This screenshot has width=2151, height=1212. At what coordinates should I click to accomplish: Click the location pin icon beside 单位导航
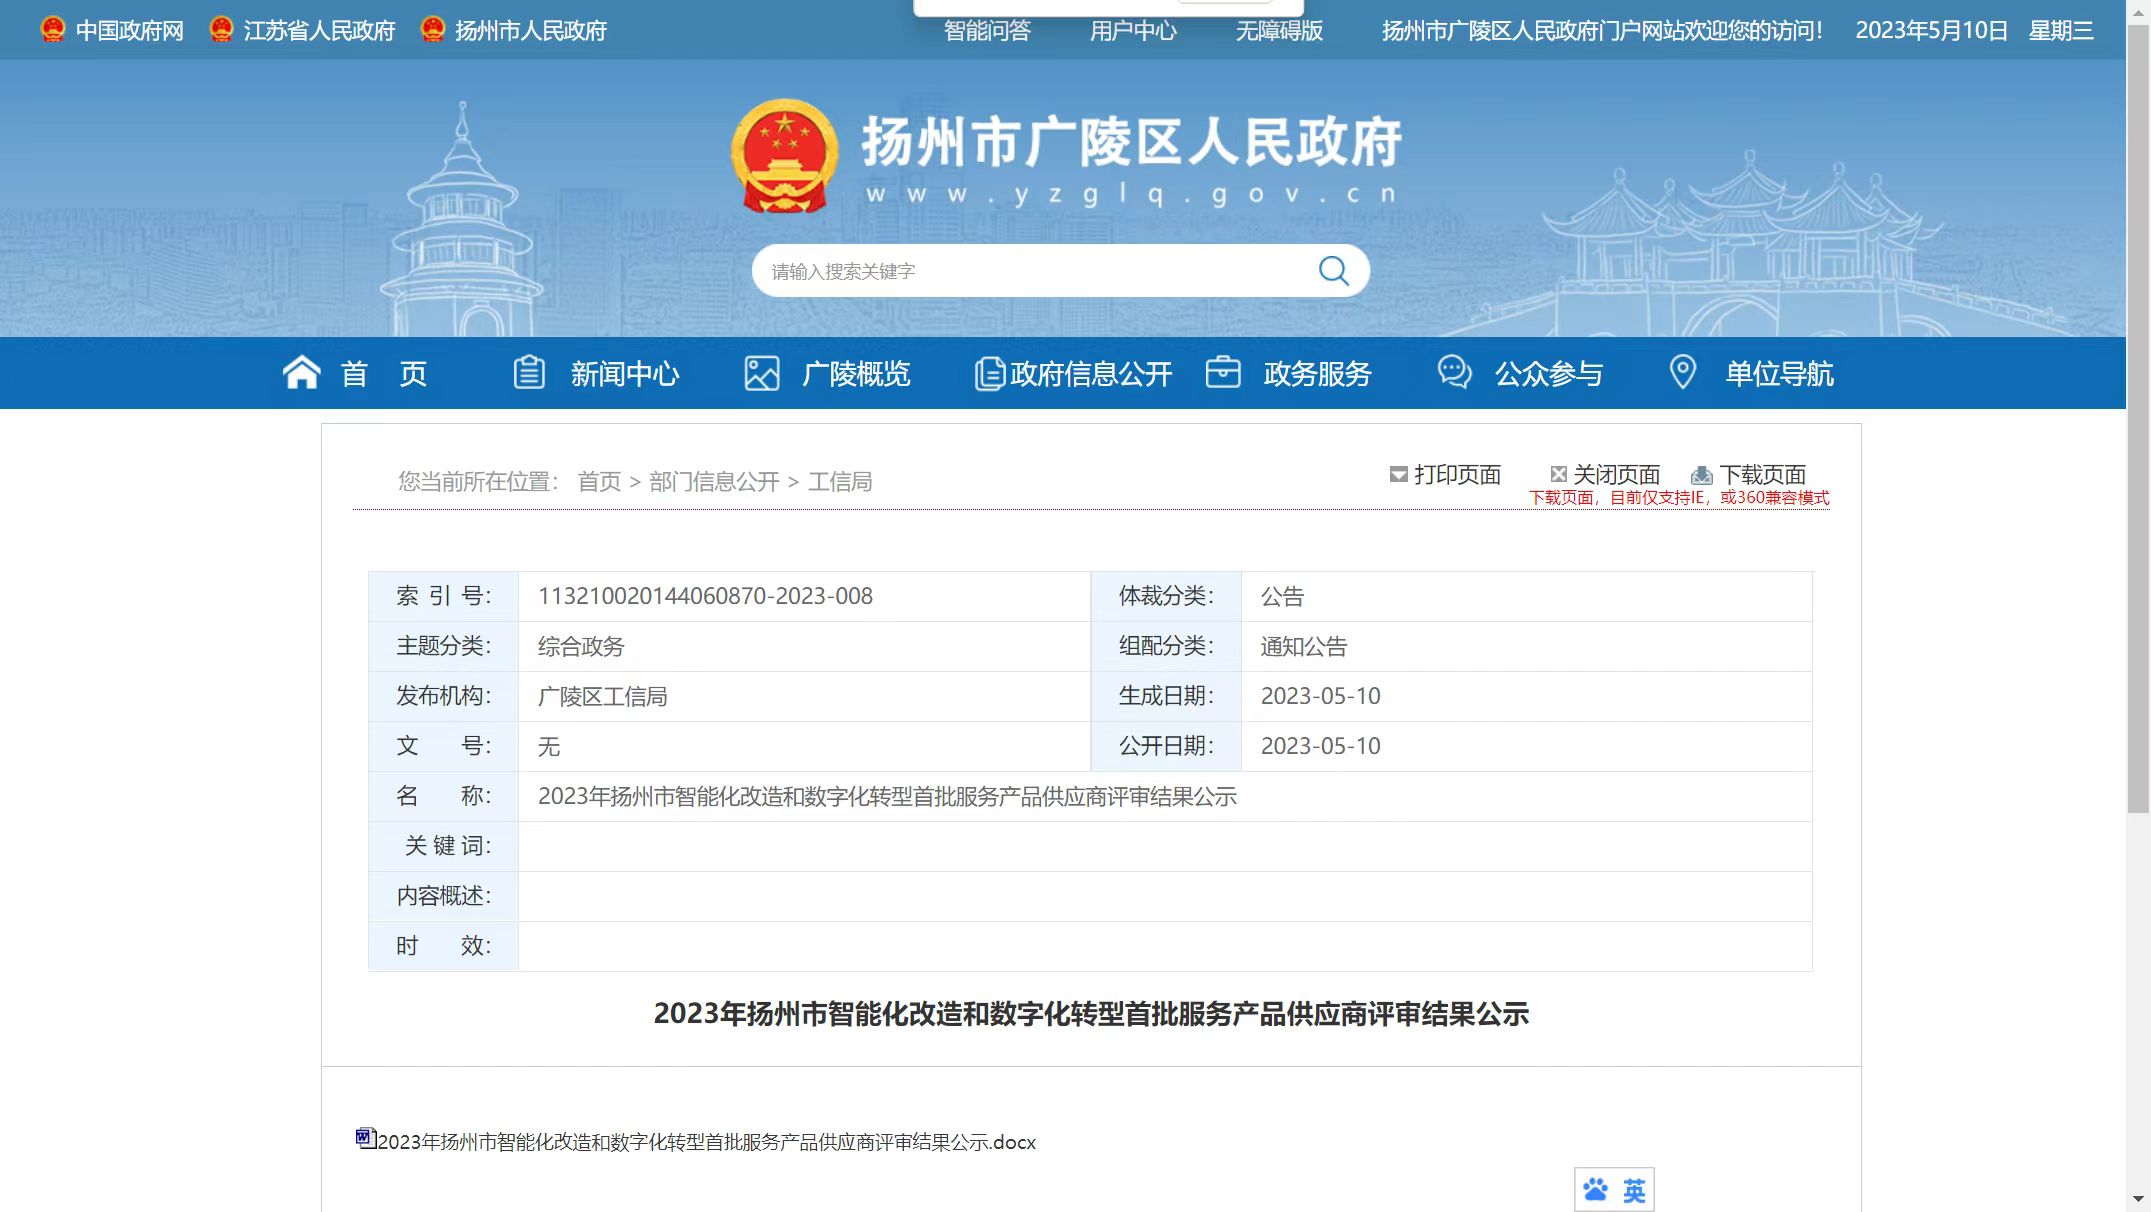click(1683, 372)
